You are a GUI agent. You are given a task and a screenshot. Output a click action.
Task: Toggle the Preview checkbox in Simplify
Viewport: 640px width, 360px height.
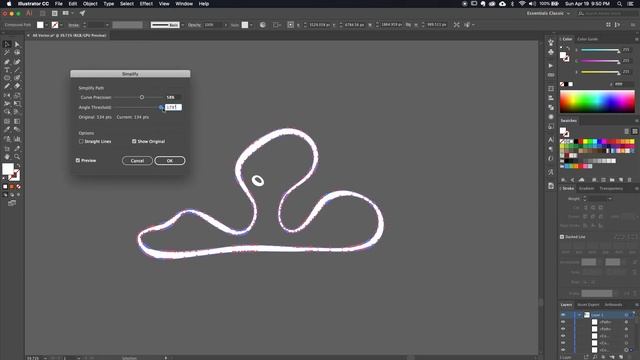78,160
